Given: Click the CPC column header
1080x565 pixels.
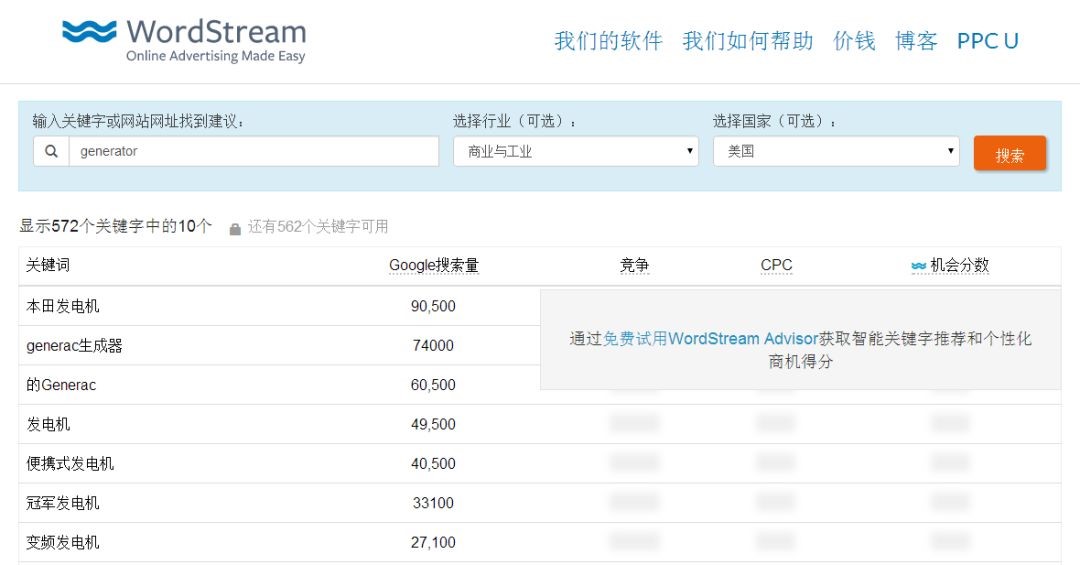Looking at the screenshot, I should pyautogui.click(x=776, y=266).
